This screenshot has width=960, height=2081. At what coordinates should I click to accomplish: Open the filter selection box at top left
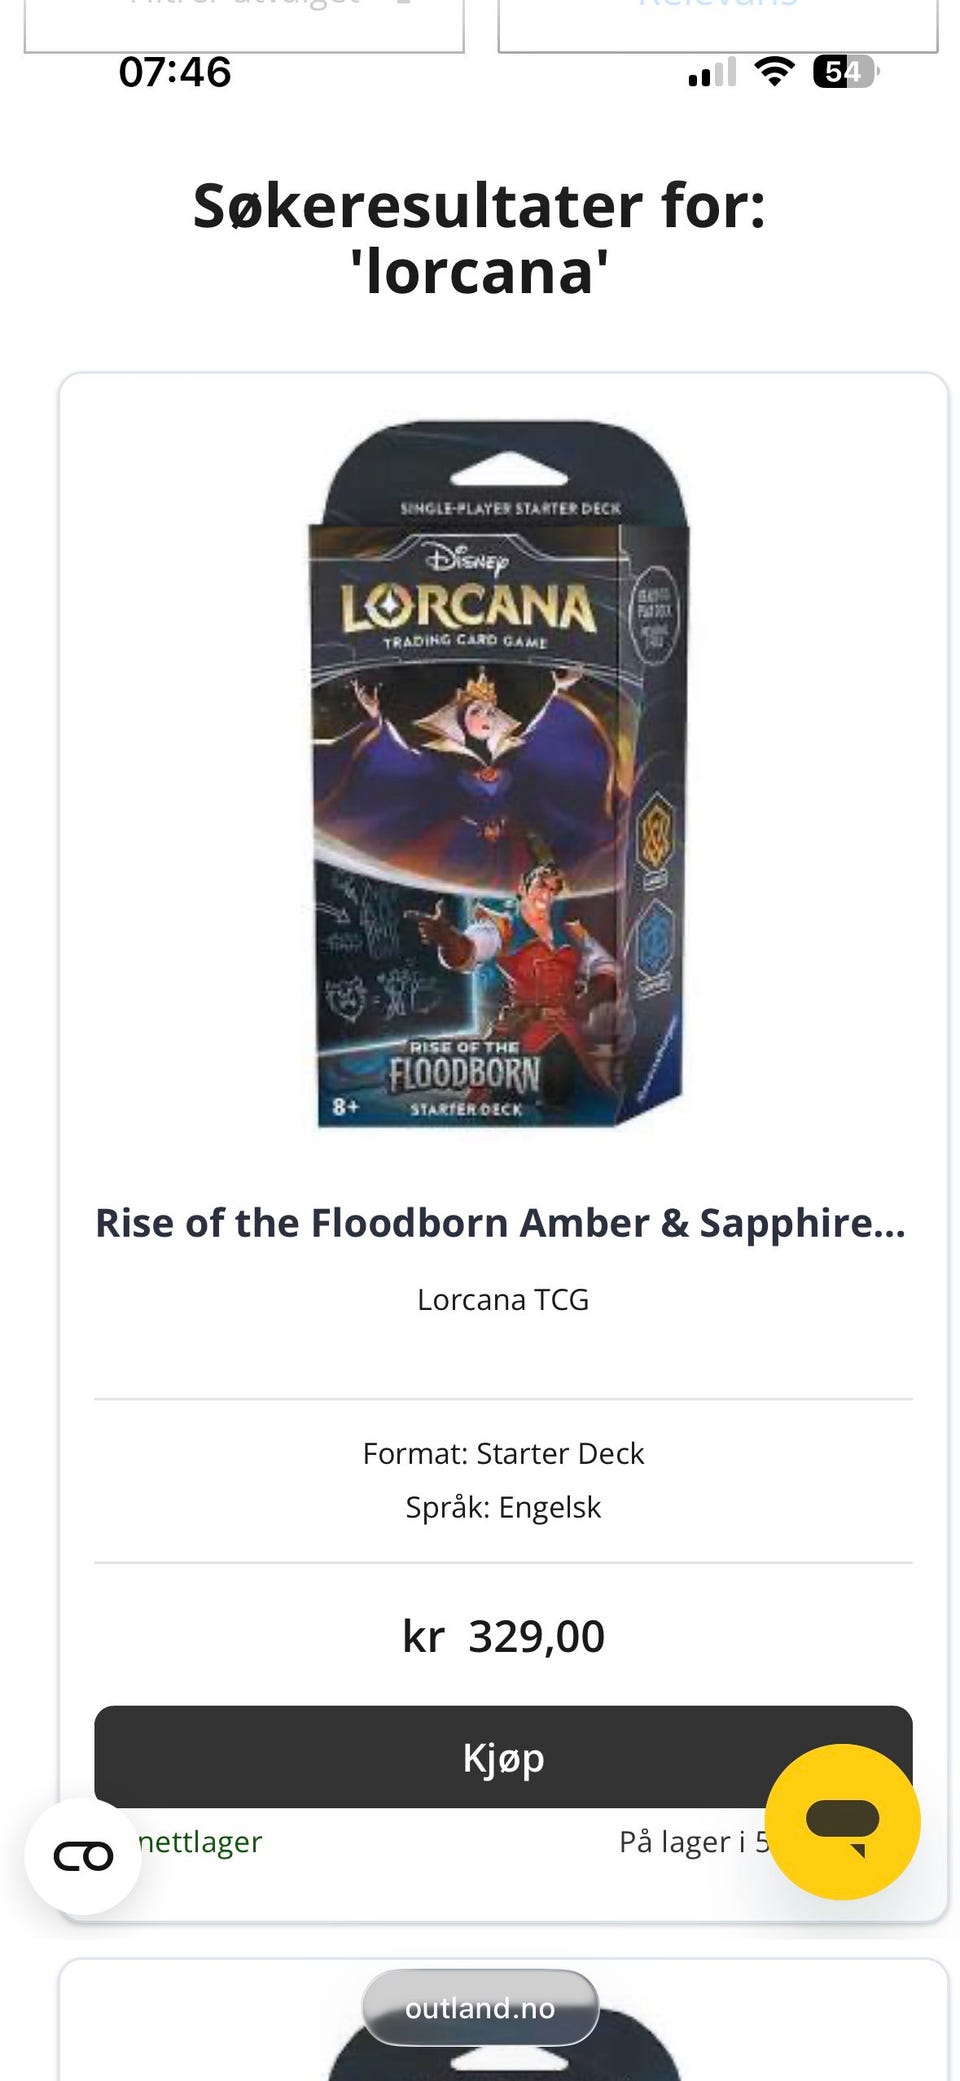(244, 22)
